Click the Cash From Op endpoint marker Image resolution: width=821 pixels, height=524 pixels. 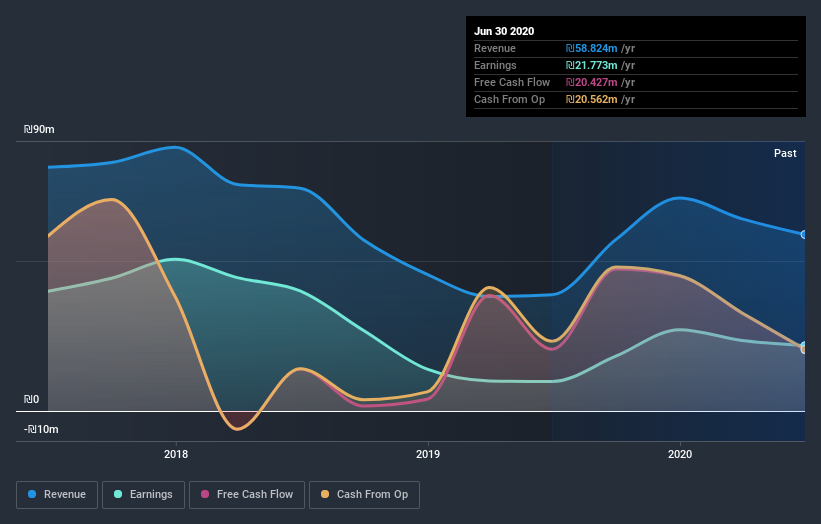coord(804,349)
